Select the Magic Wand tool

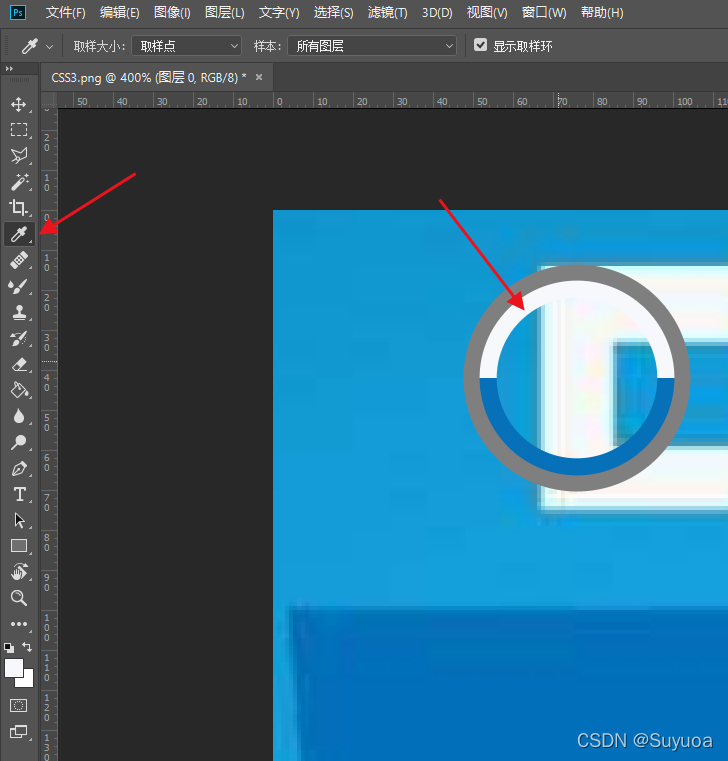pos(19,182)
